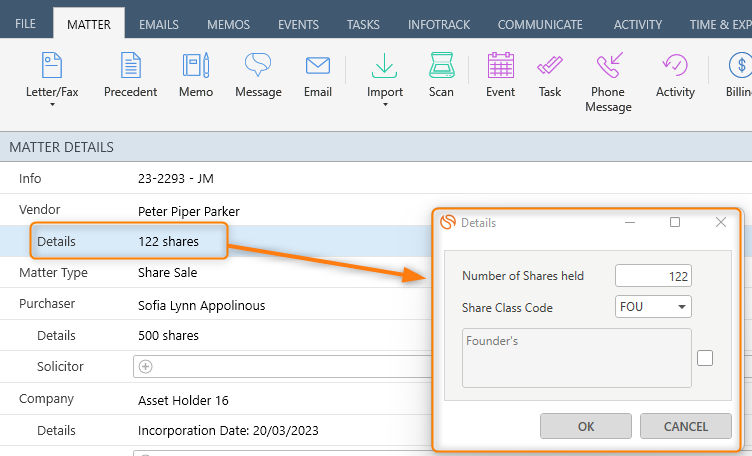Open the Share Class Code dropdown
752x456 pixels.
682,307
